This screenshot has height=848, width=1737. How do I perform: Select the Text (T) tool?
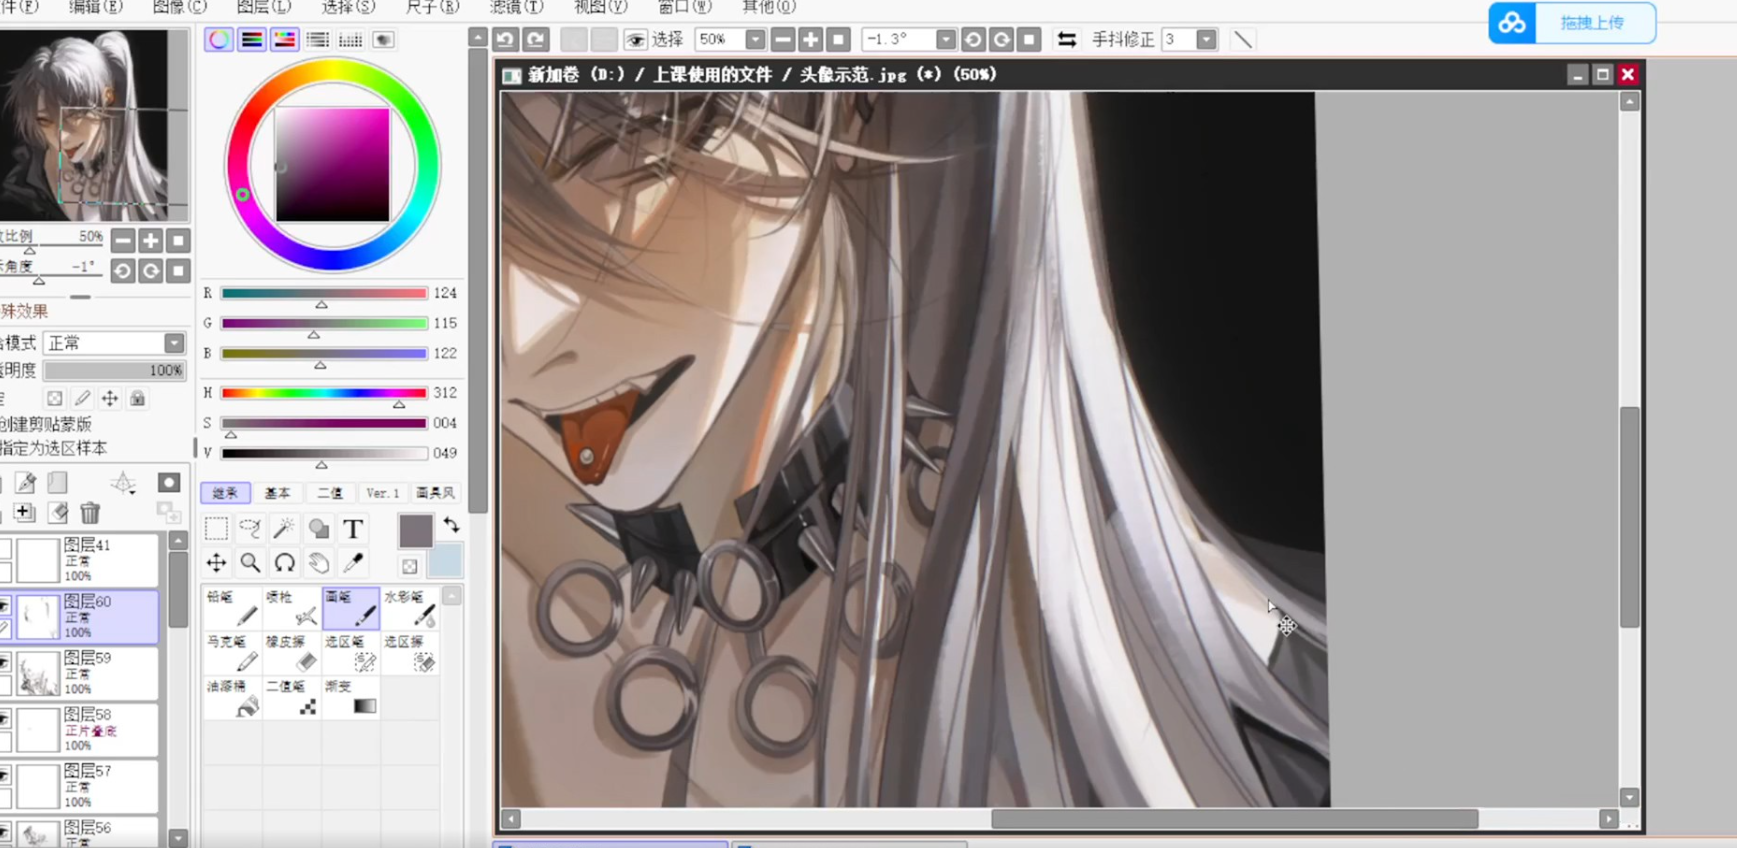pyautogui.click(x=352, y=528)
